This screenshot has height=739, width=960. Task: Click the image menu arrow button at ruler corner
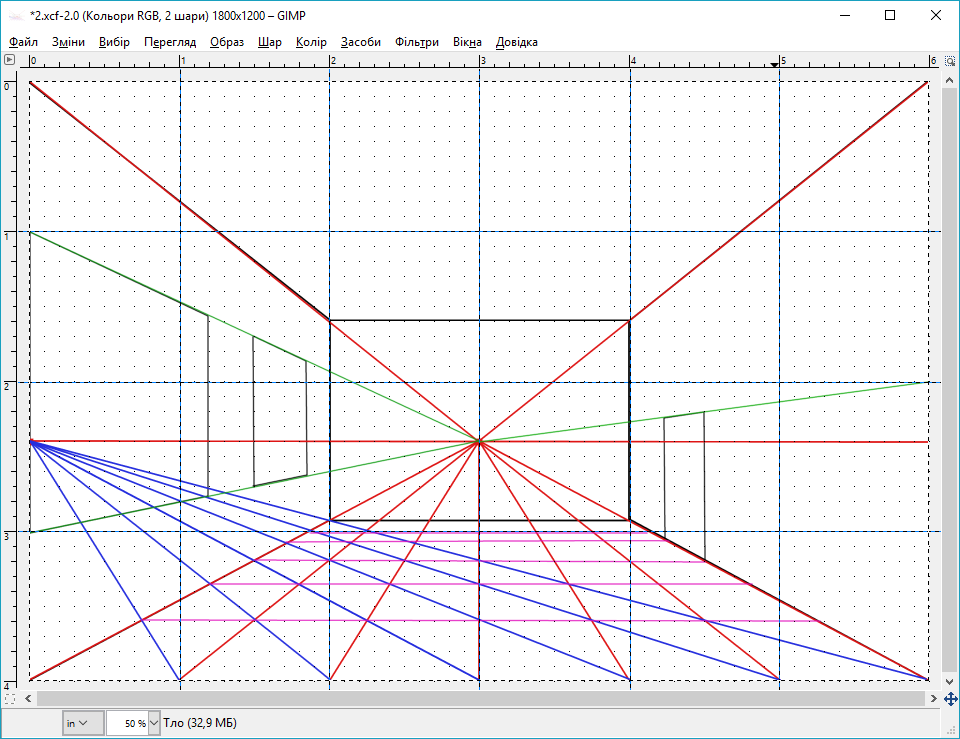coord(9,60)
